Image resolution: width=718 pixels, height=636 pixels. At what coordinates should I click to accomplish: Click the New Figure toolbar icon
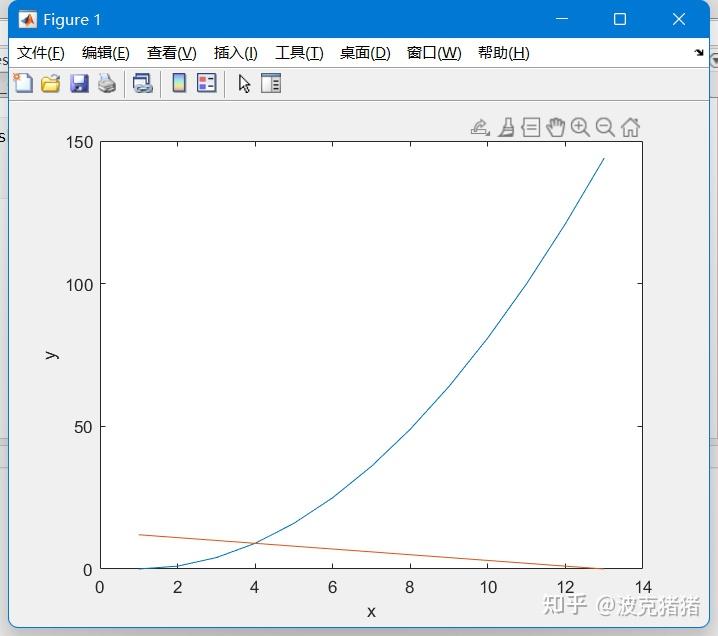[23, 84]
